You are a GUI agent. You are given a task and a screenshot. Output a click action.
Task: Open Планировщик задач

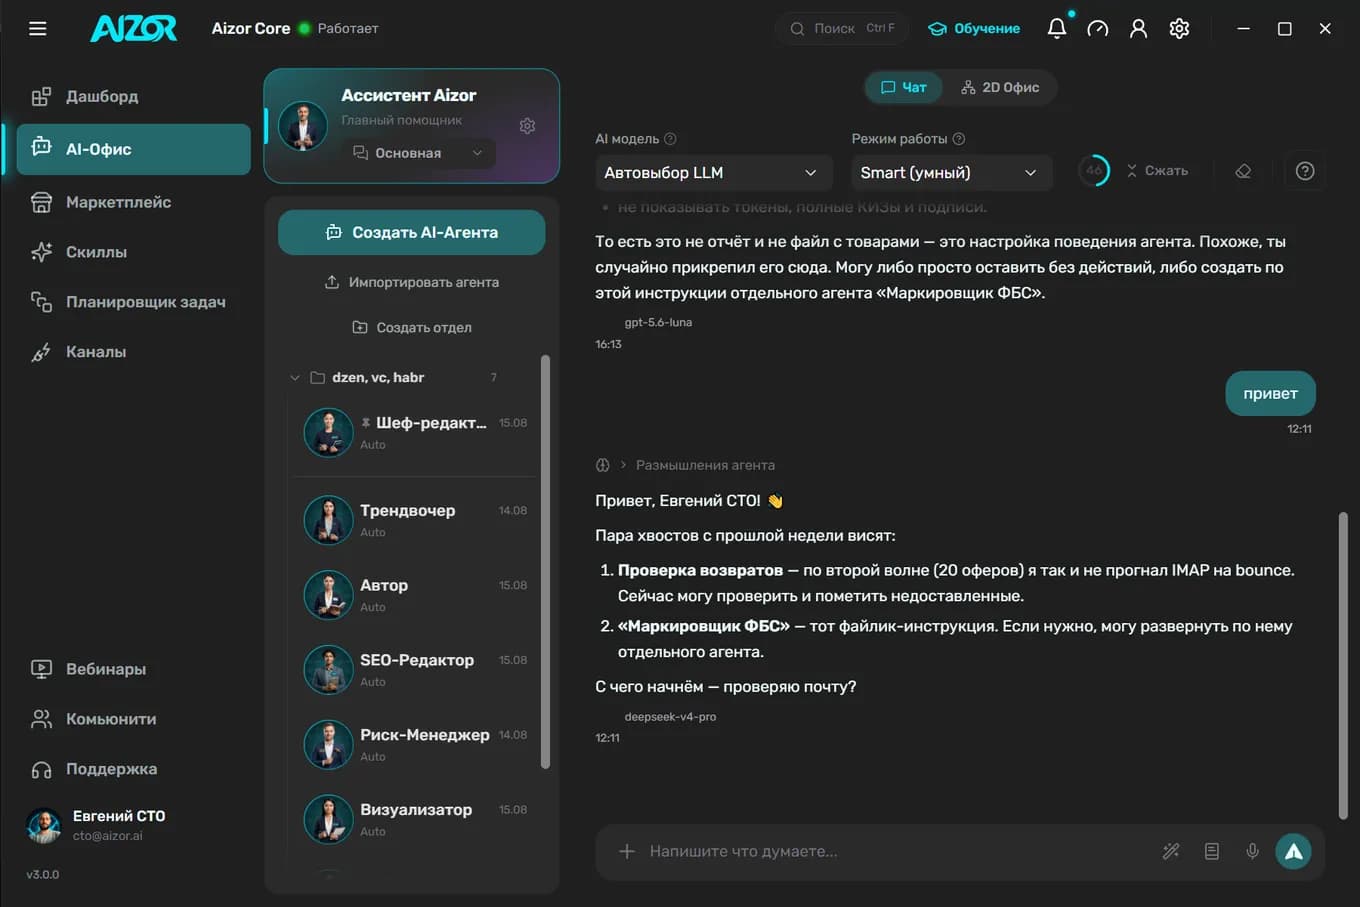tap(133, 302)
